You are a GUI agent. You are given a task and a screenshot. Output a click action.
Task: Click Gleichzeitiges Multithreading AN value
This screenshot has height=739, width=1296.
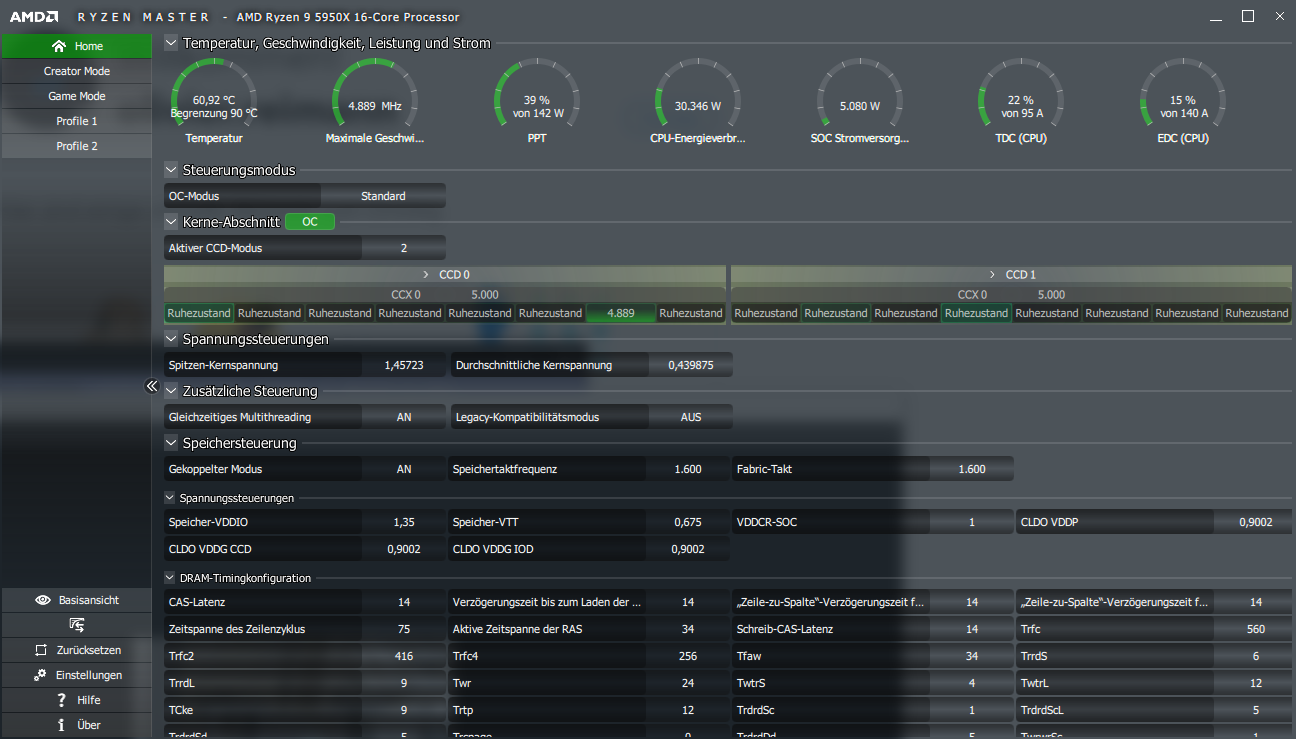pyautogui.click(x=404, y=417)
